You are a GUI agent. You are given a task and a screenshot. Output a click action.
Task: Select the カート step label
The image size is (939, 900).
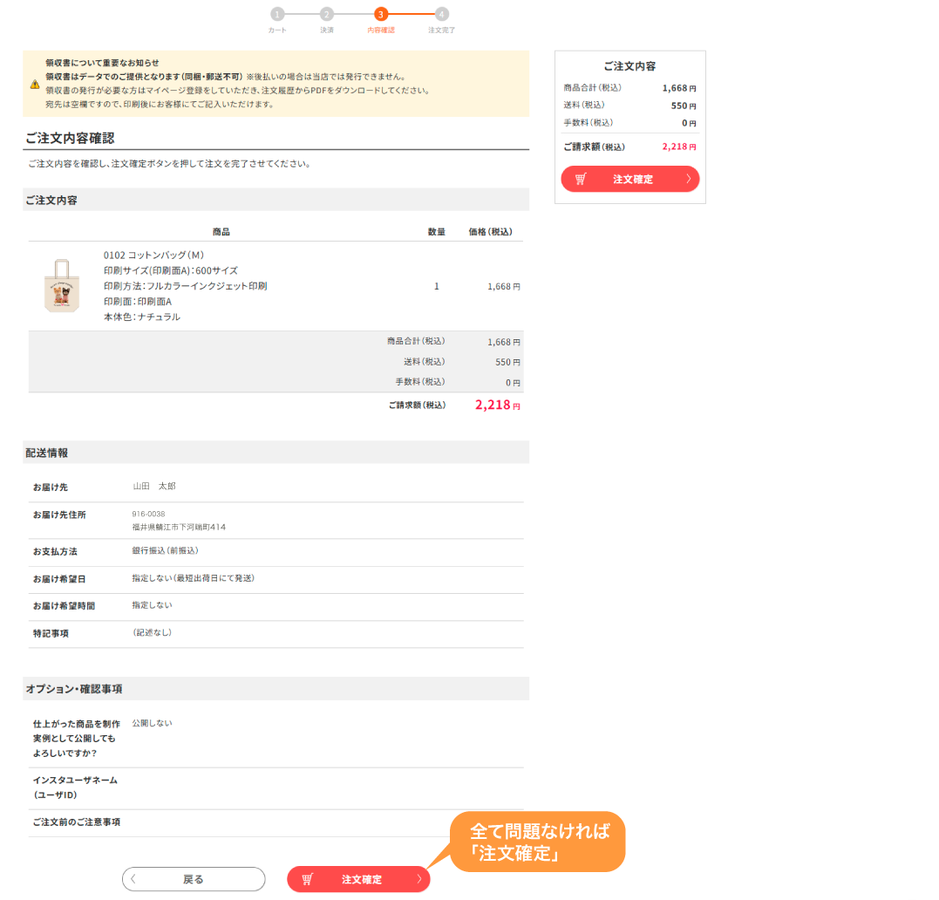[x=277, y=31]
